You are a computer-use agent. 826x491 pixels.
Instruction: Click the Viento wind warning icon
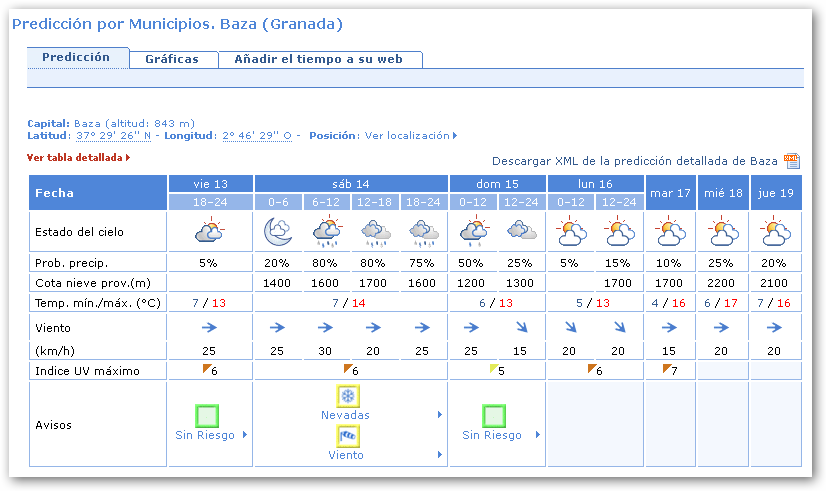pyautogui.click(x=347, y=436)
